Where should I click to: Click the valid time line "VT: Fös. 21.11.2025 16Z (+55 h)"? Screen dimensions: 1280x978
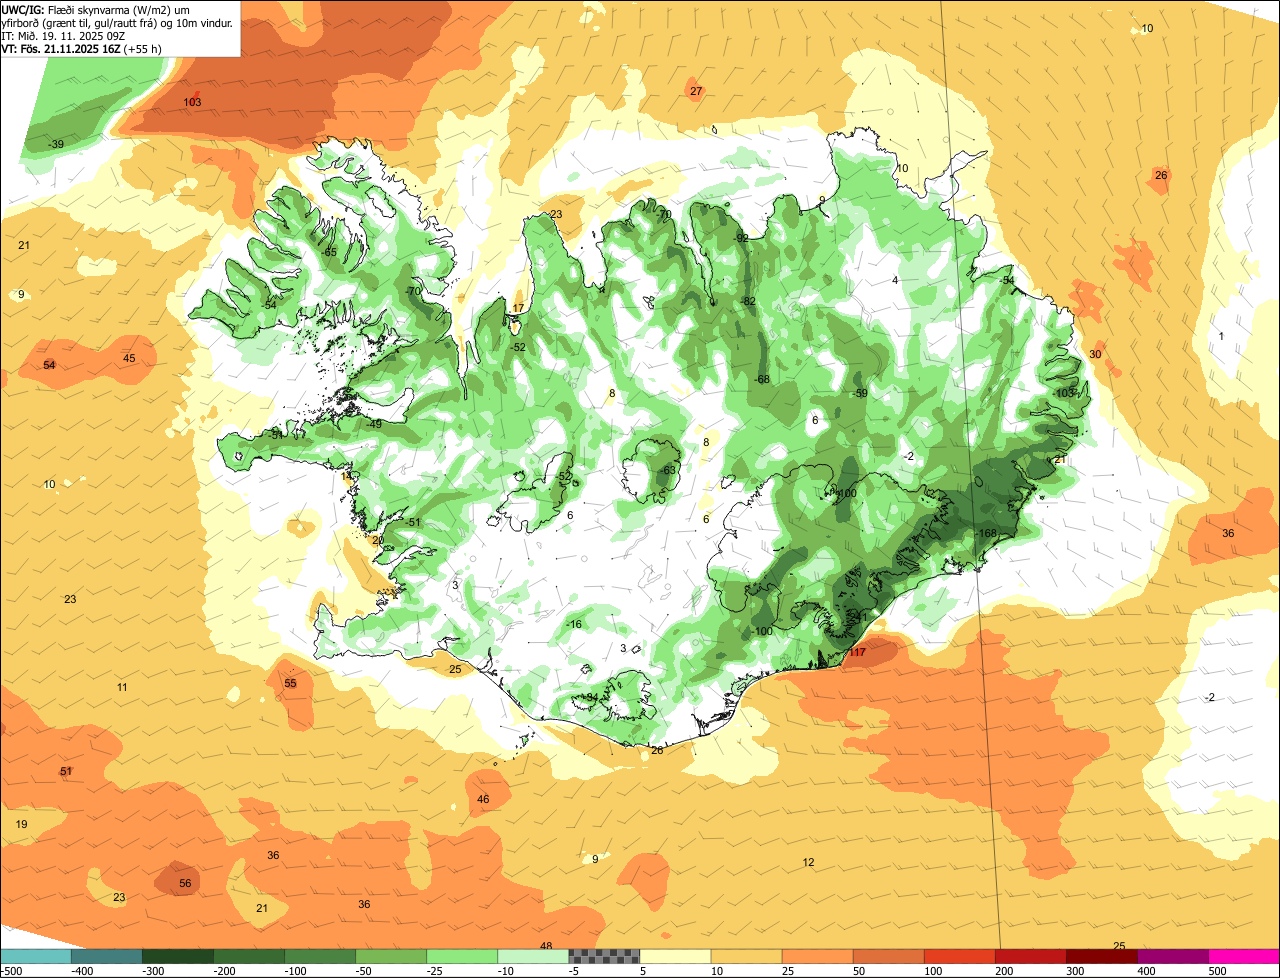coord(81,48)
